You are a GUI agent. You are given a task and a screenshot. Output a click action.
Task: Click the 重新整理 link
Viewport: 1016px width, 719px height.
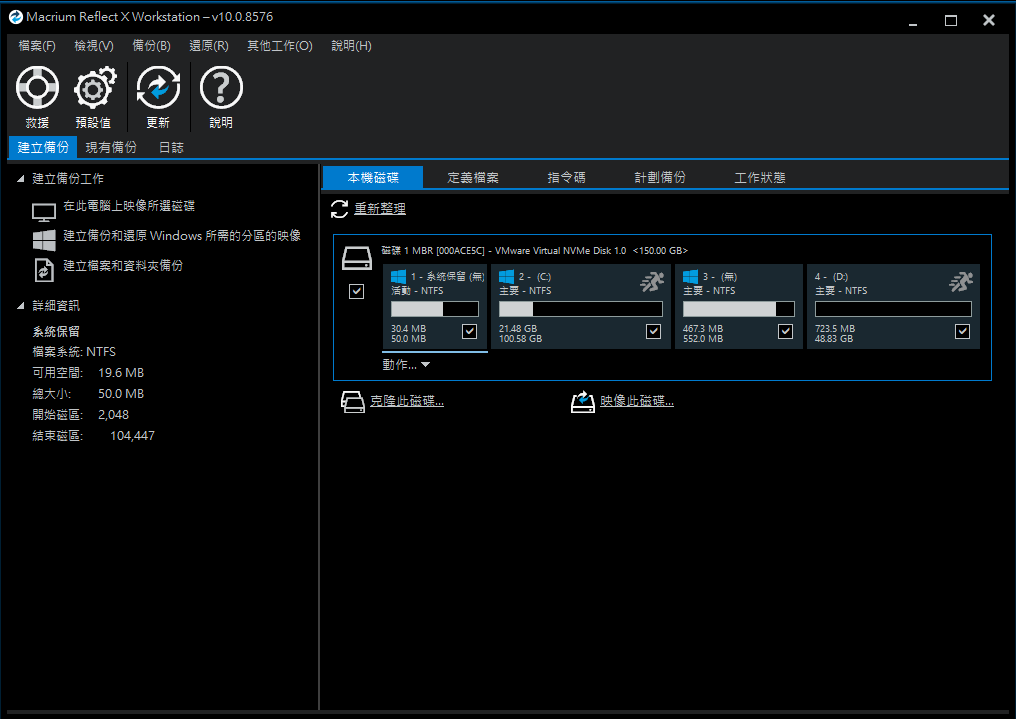(x=380, y=209)
